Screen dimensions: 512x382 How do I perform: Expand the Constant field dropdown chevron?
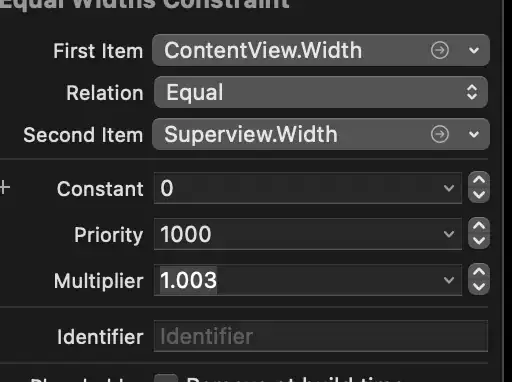(x=449, y=188)
